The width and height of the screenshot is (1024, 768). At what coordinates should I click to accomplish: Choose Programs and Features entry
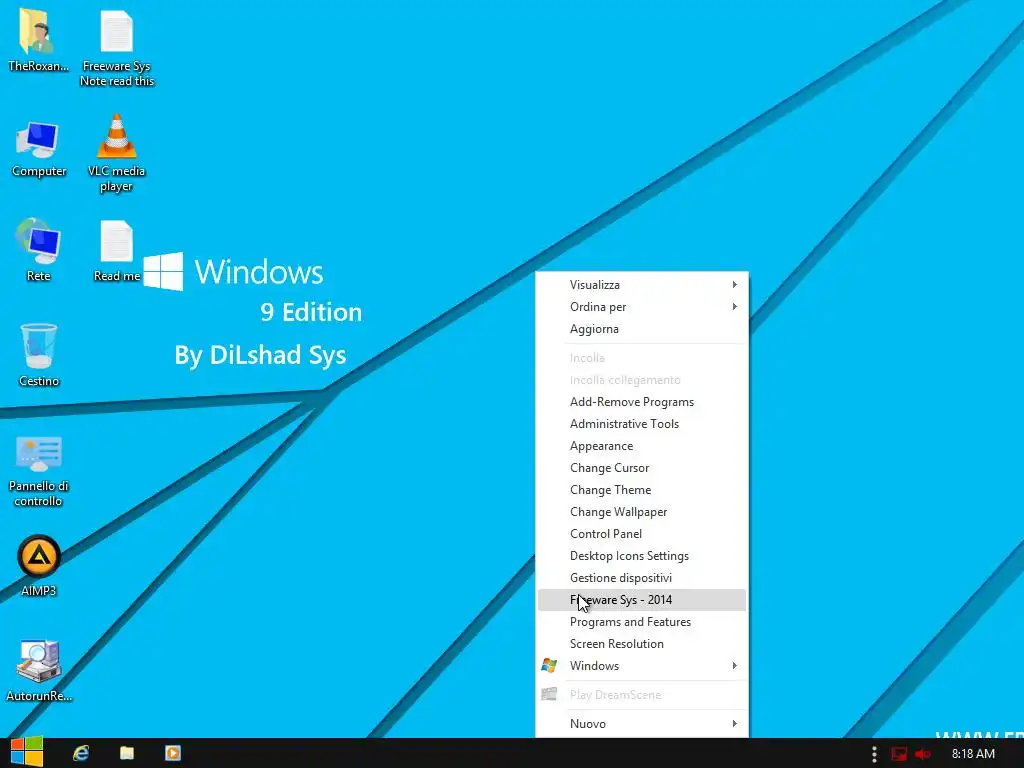pyautogui.click(x=642, y=622)
